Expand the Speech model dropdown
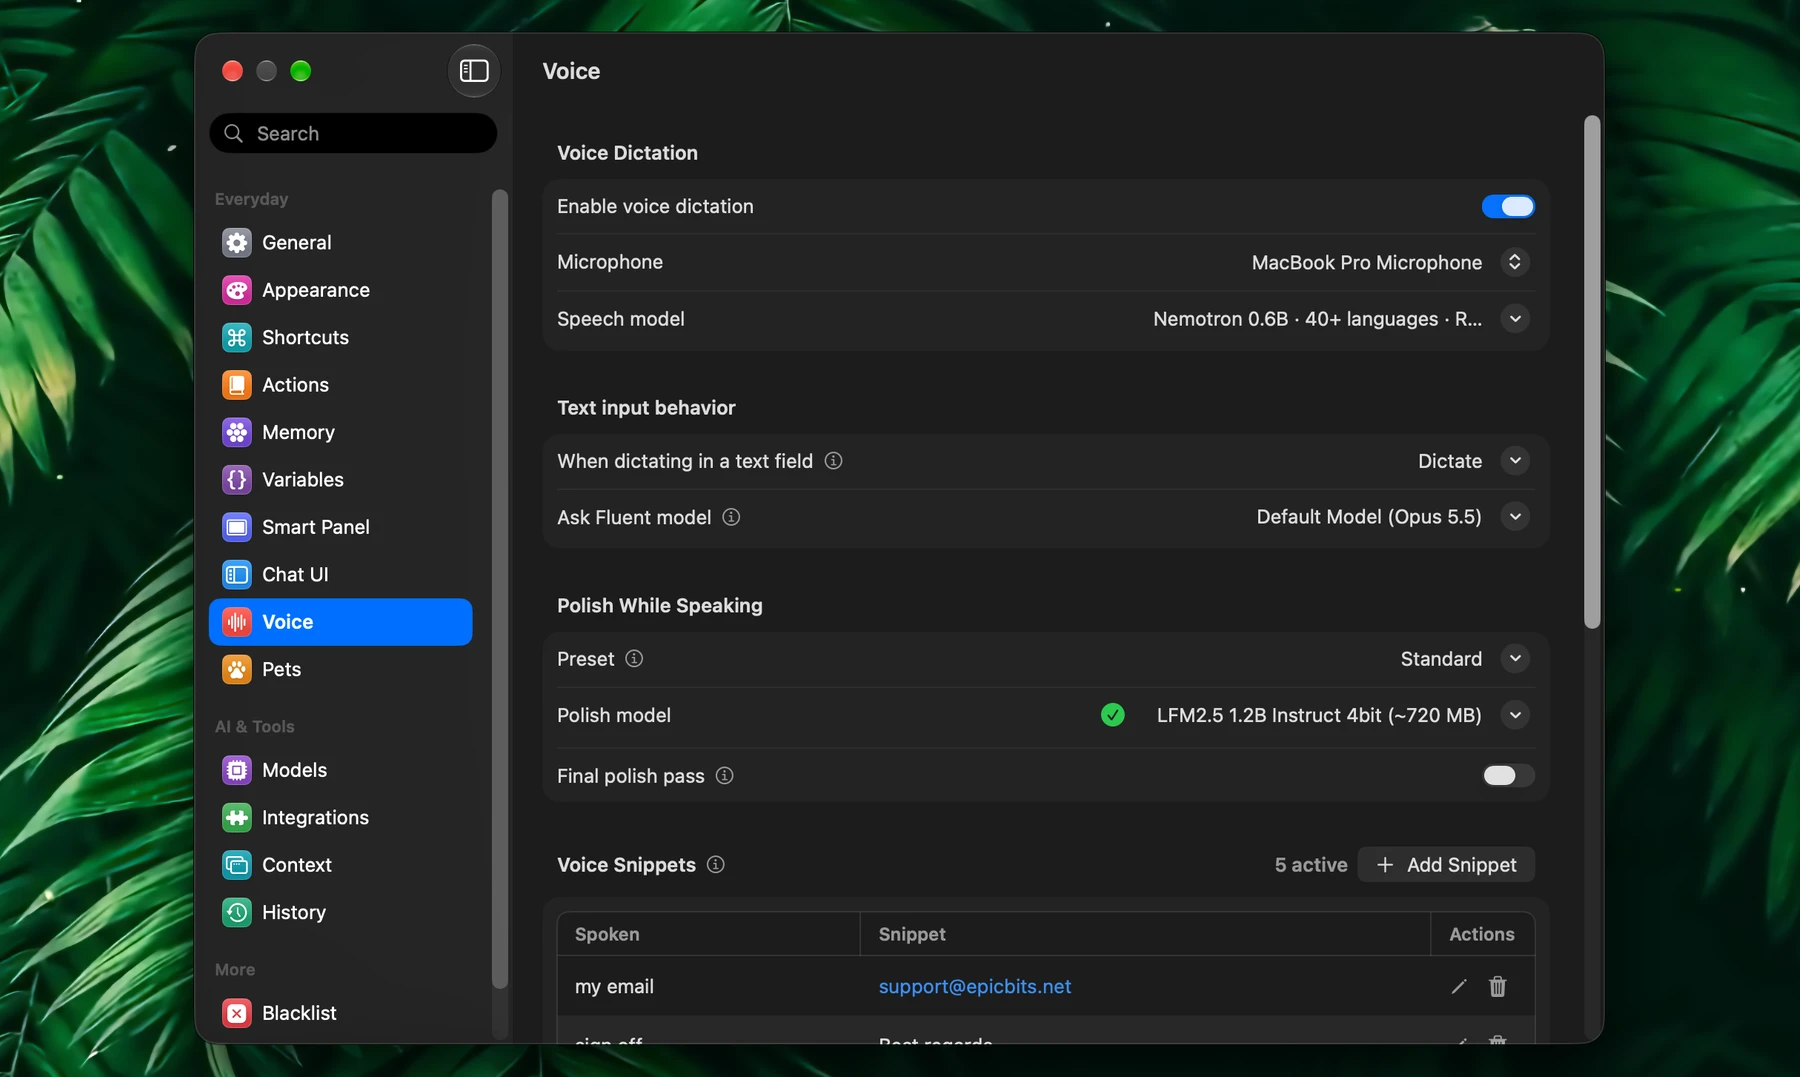 [x=1515, y=319]
